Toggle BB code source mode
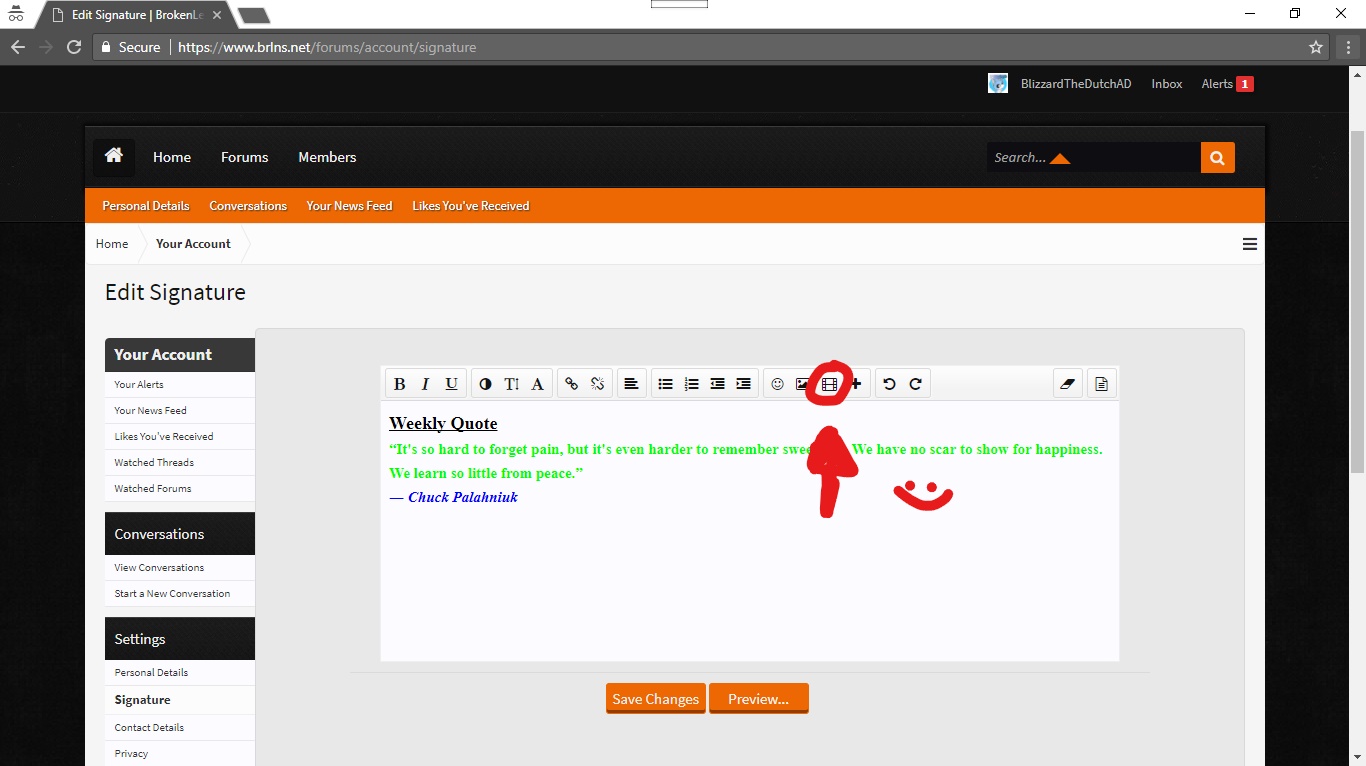 click(x=1101, y=384)
